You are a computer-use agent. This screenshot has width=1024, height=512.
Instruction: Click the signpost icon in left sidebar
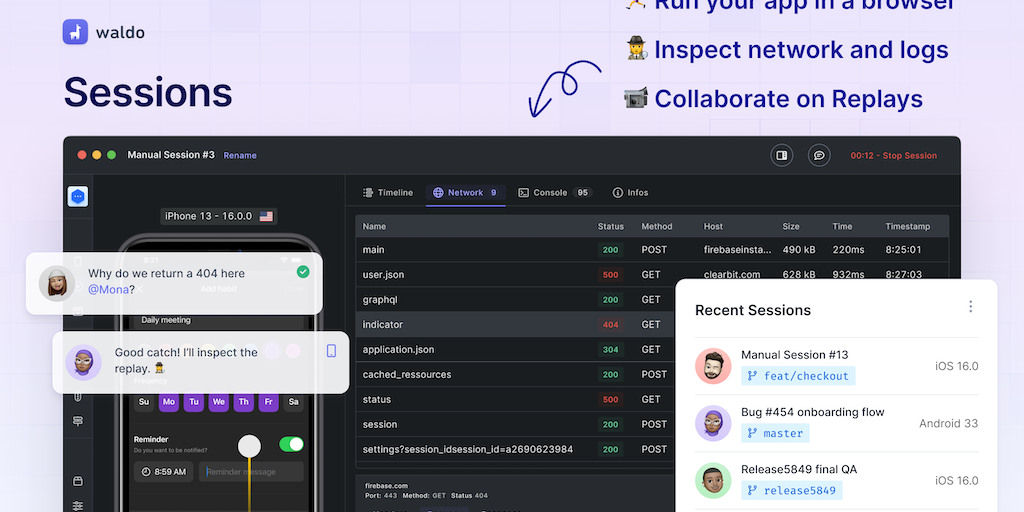(78, 421)
